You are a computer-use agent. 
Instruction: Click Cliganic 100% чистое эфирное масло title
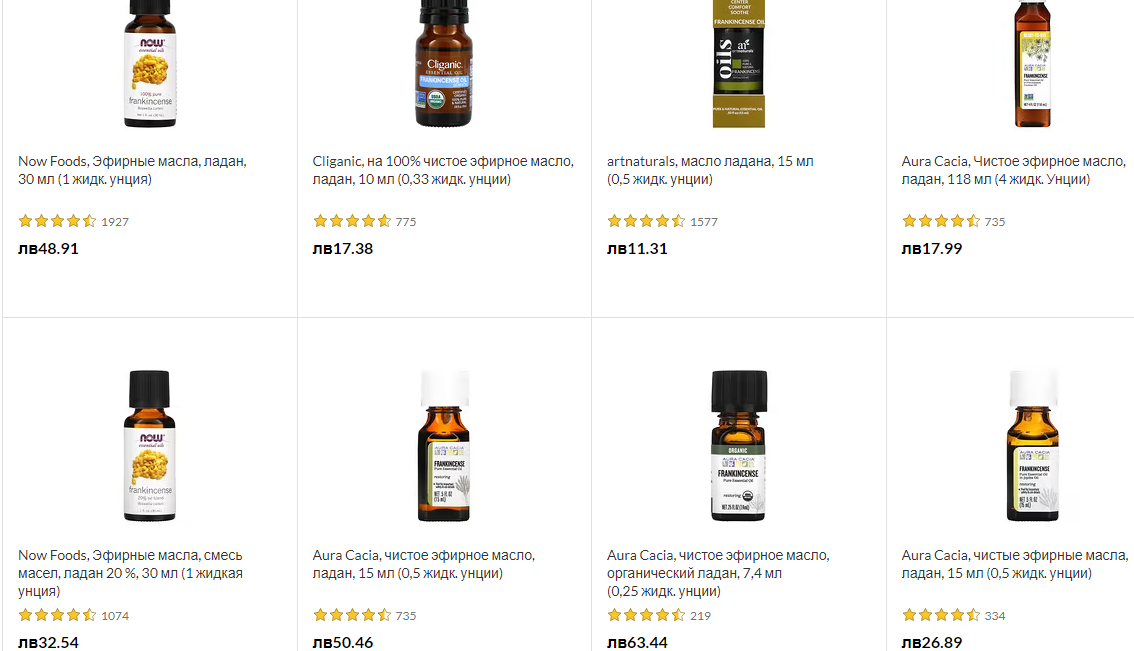tap(443, 170)
